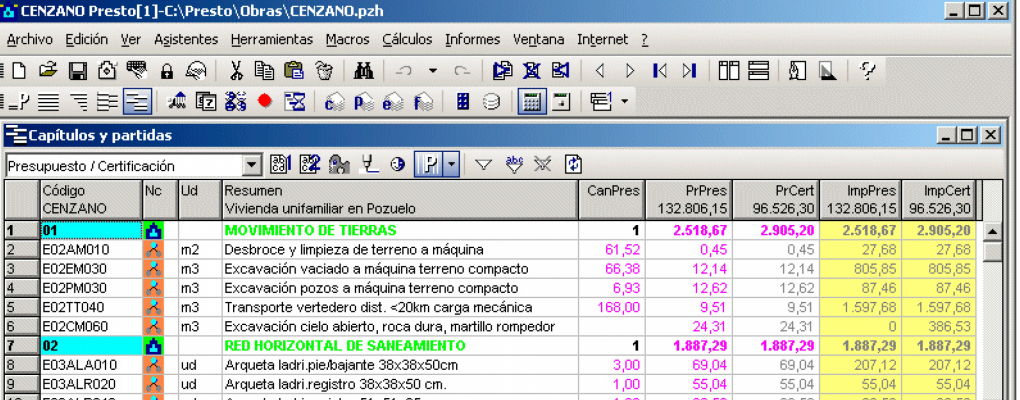Click scroll up arrow of table scrollbar
This screenshot has height=400, width=1020.
pos(993,232)
